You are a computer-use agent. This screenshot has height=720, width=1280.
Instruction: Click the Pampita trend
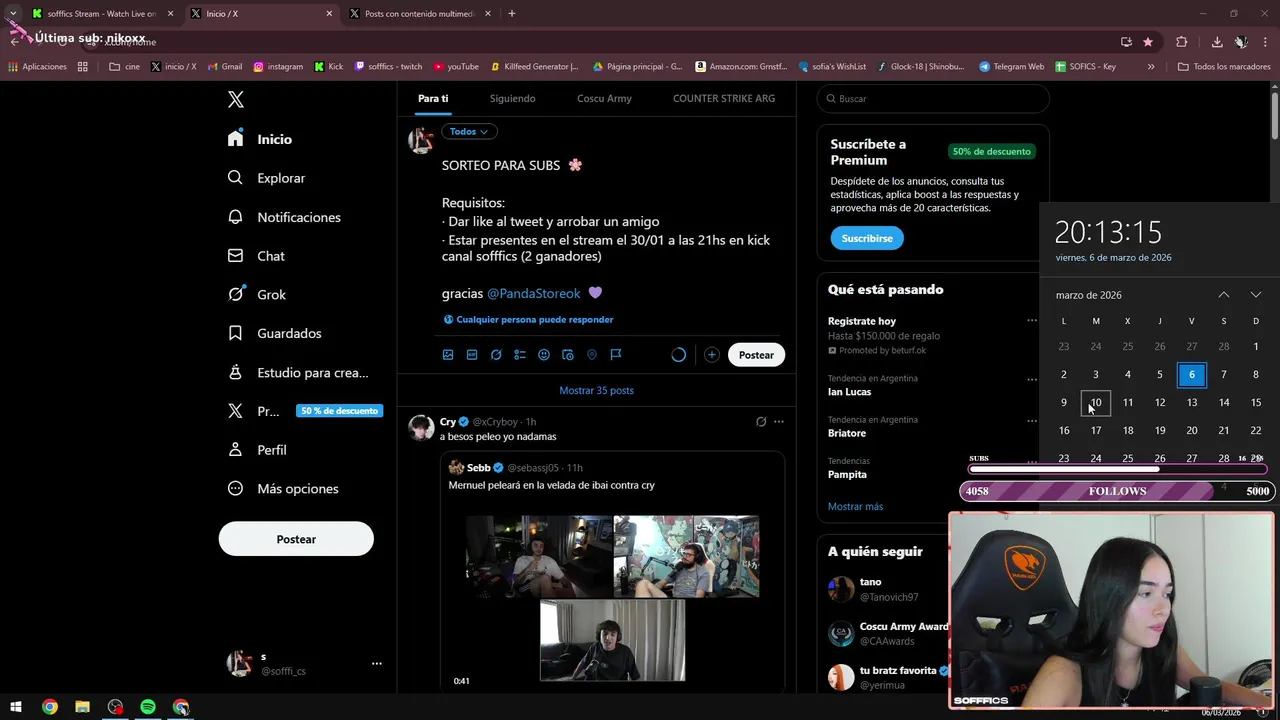847,475
